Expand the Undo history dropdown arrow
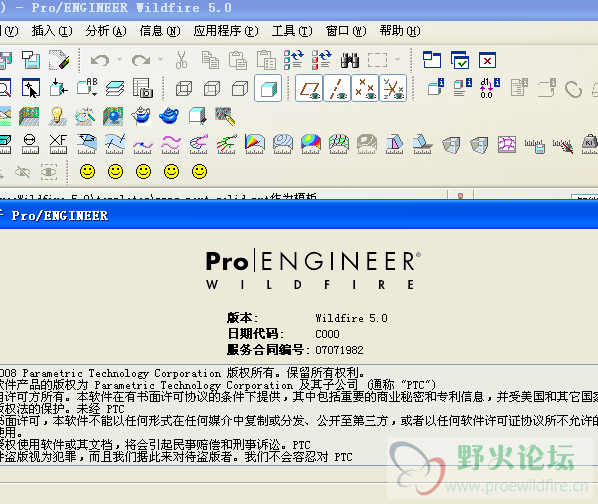Viewport: 598px width, 504px height. 119,59
